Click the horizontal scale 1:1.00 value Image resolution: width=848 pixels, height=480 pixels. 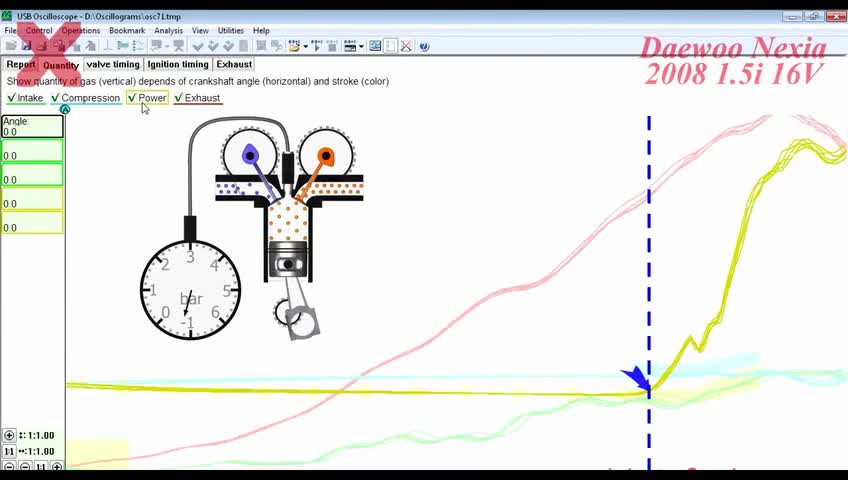pyautogui.click(x=41, y=451)
